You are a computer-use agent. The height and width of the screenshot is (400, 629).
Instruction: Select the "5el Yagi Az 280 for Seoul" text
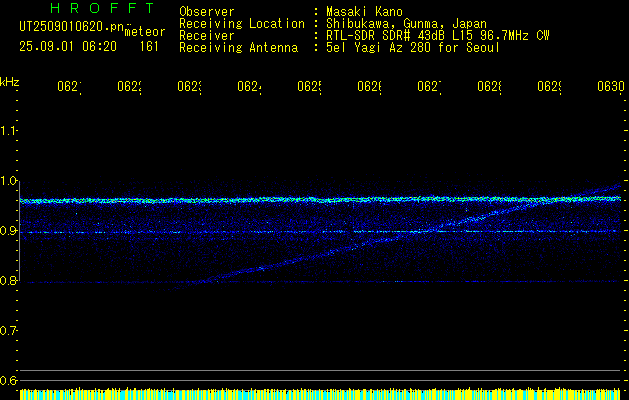point(413,48)
